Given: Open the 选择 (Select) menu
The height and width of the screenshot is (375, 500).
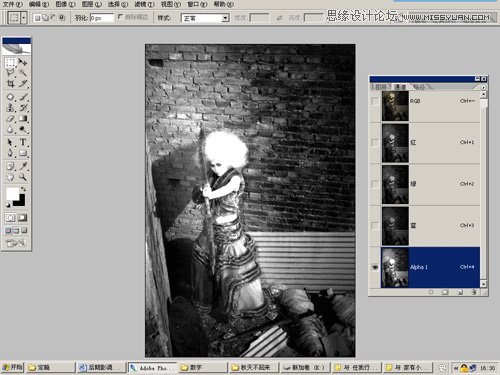Looking at the screenshot, I should click(x=118, y=4).
